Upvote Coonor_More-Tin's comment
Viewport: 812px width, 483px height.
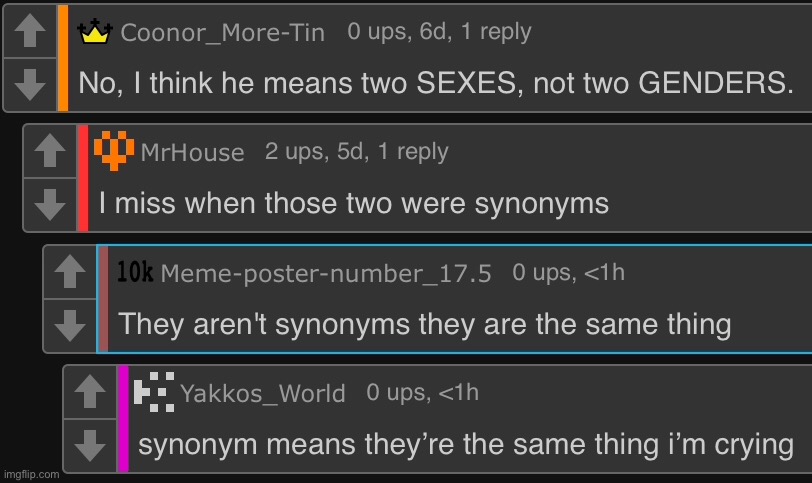[x=31, y=33]
